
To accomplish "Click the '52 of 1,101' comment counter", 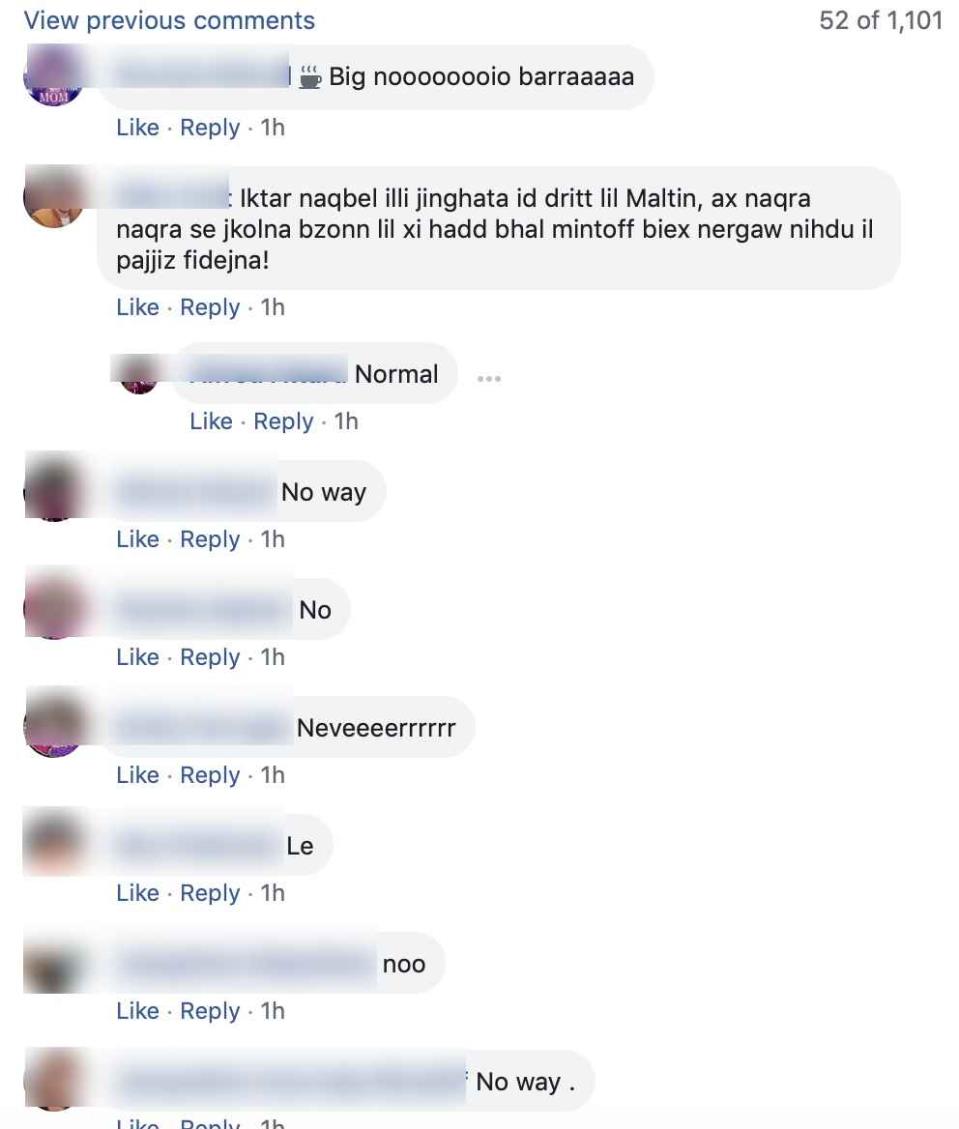I will coord(881,20).
